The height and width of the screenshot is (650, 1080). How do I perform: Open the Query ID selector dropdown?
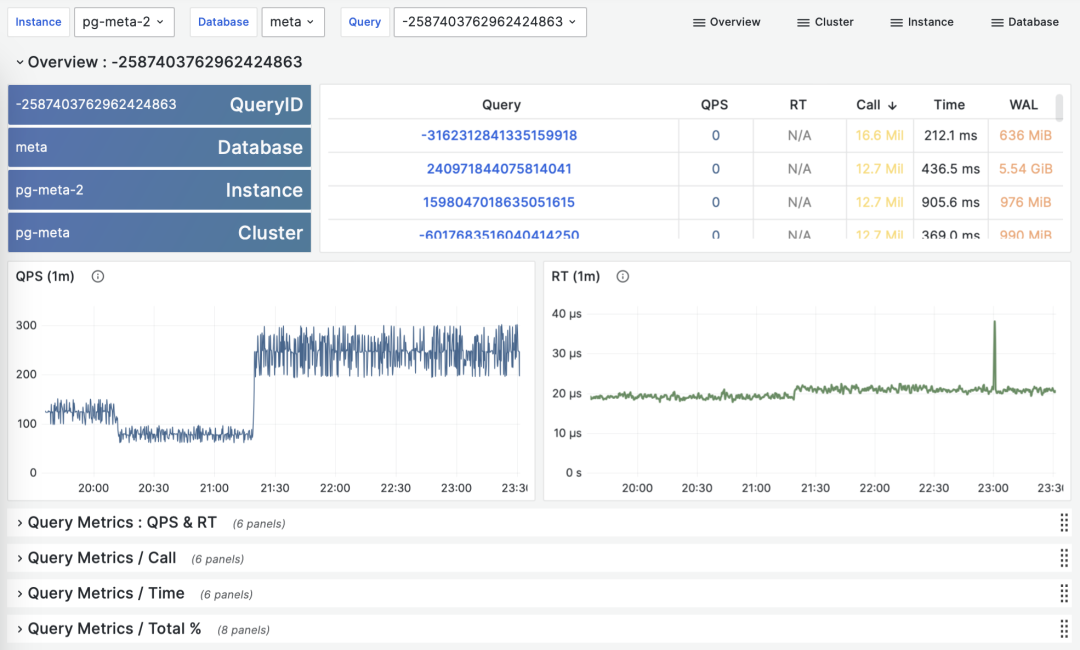489,22
